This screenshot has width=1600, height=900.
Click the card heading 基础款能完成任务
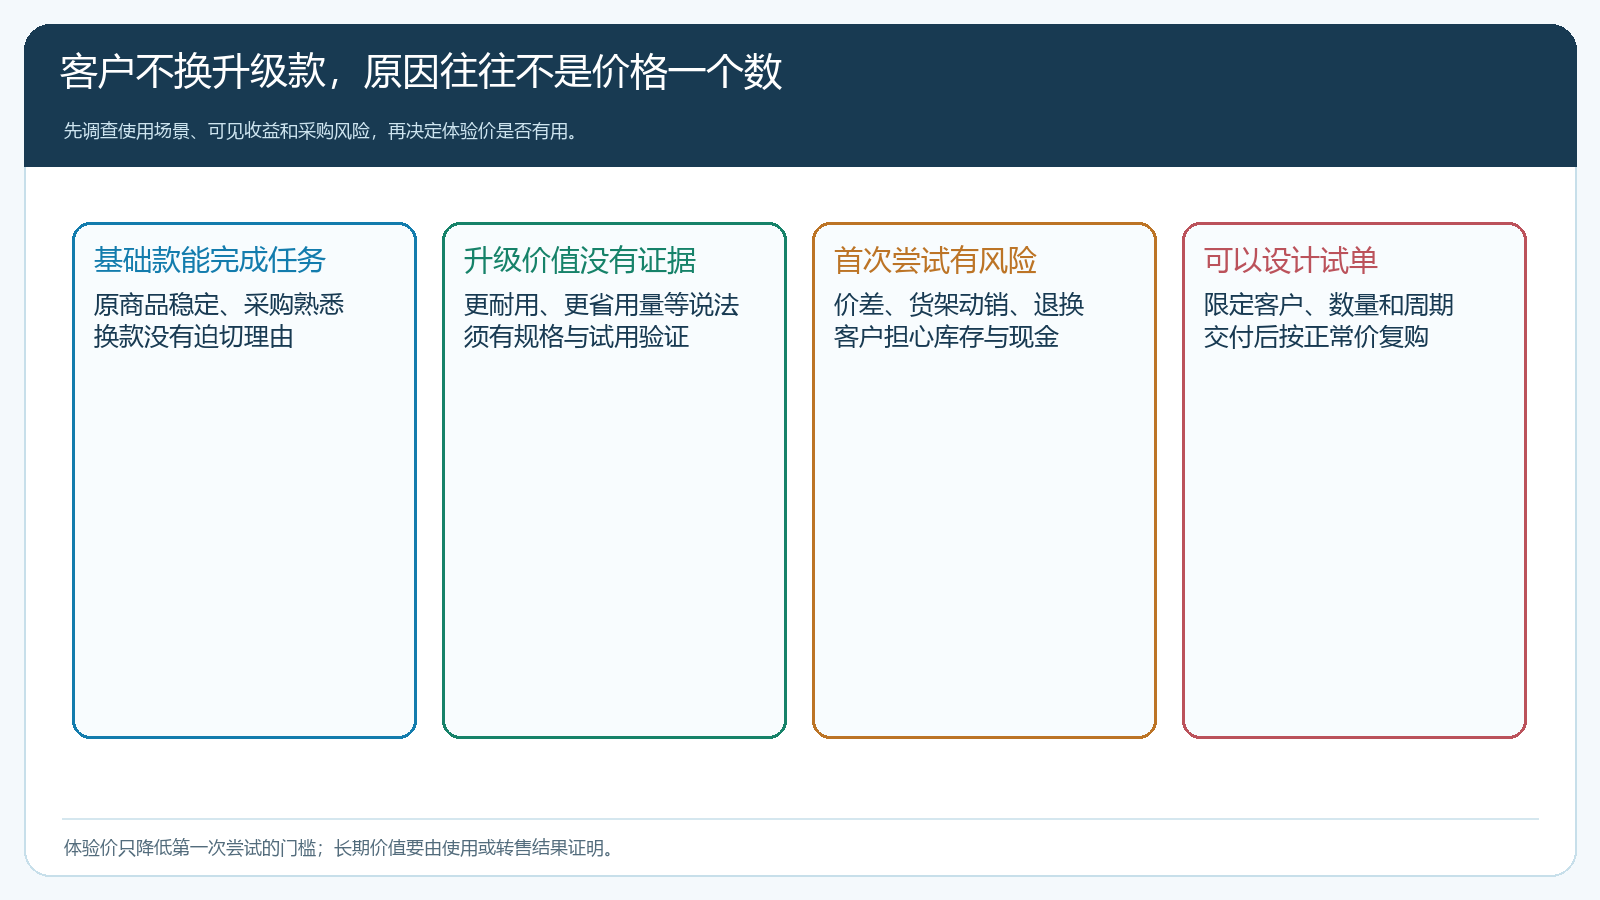210,260
